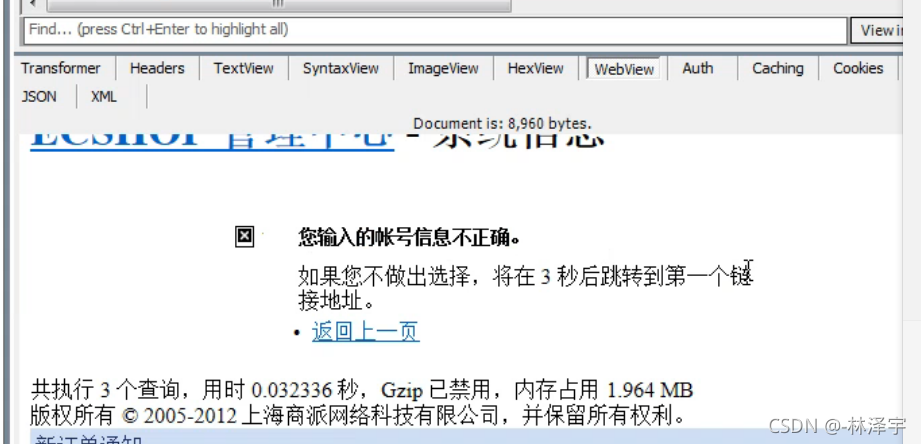921x444 pixels.
Task: Click the left scroll arrow at top
Action: pos(32,4)
